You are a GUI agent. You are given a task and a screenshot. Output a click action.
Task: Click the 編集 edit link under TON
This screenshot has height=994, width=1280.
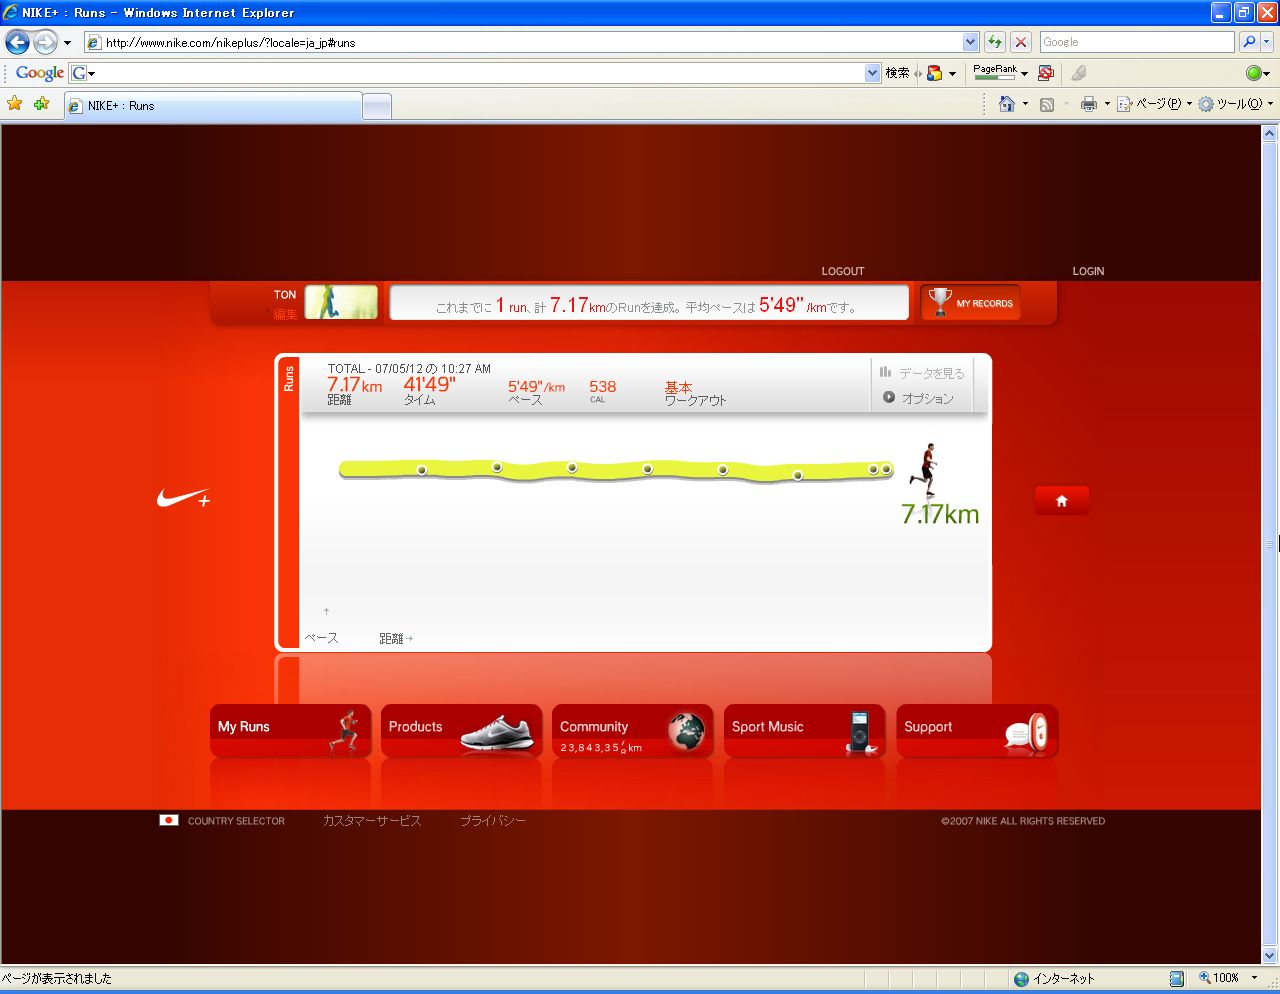[x=285, y=314]
